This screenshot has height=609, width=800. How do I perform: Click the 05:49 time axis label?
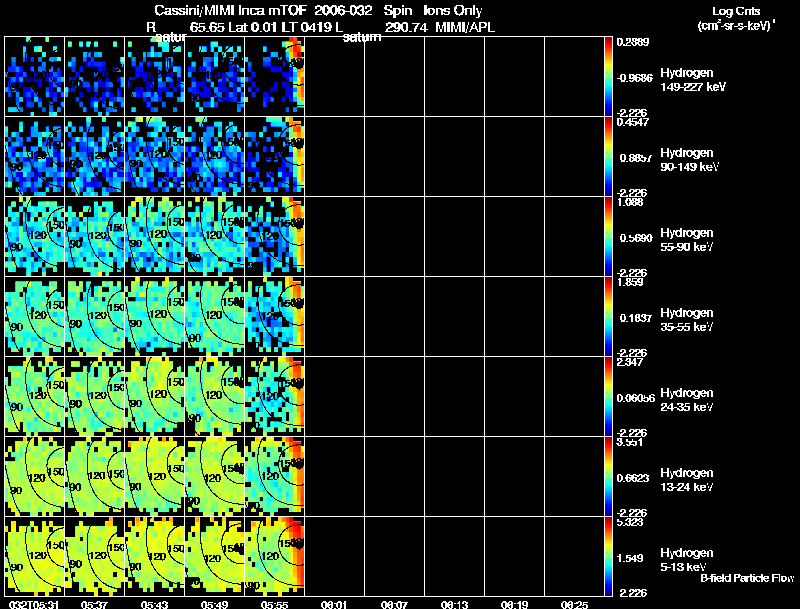(214, 604)
